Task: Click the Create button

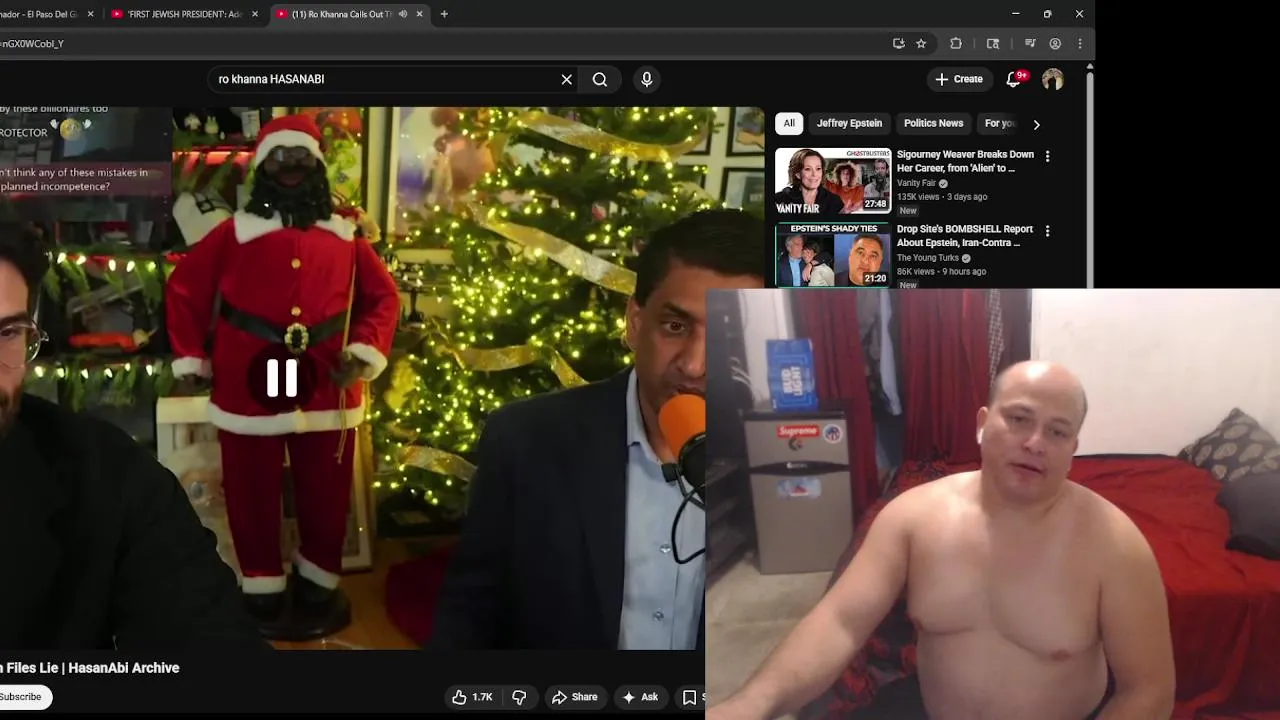Action: [x=959, y=79]
